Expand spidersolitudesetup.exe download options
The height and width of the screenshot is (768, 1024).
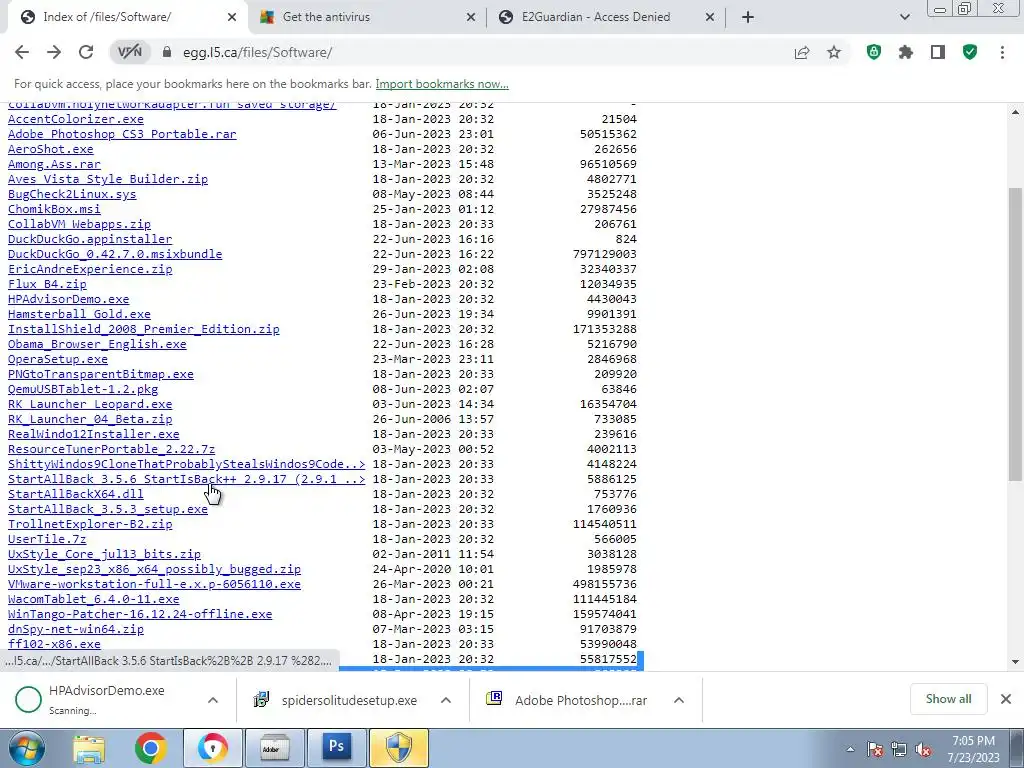pyautogui.click(x=446, y=700)
